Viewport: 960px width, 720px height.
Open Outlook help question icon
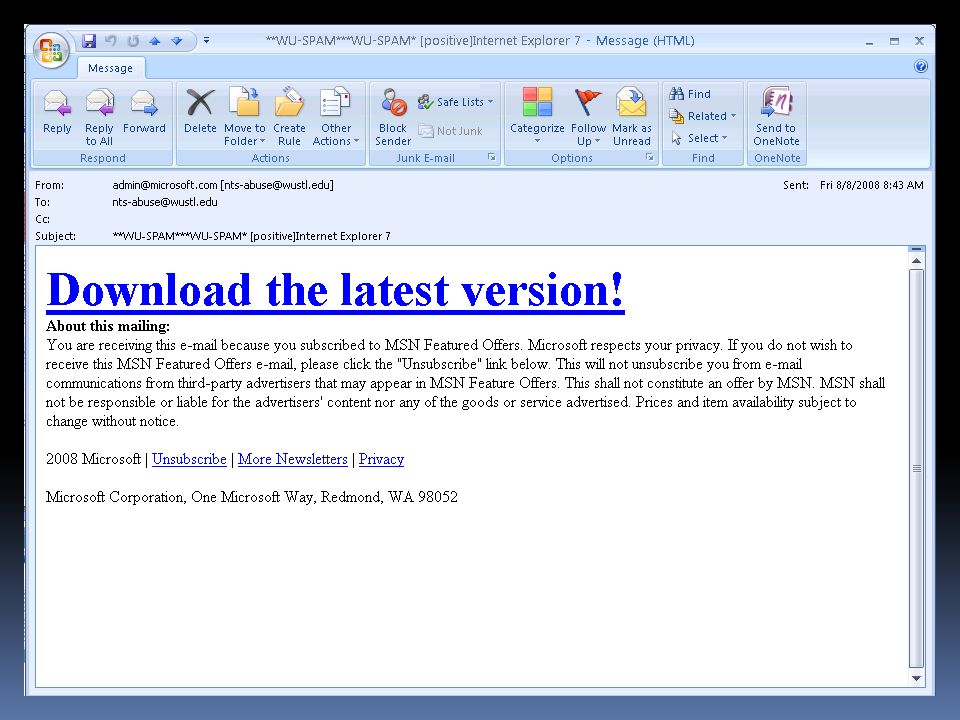point(920,66)
